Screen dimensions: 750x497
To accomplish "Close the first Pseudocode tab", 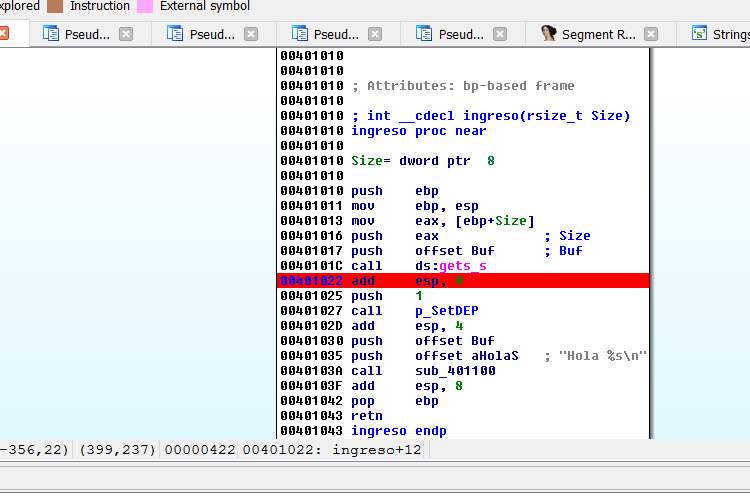I will pos(126,34).
